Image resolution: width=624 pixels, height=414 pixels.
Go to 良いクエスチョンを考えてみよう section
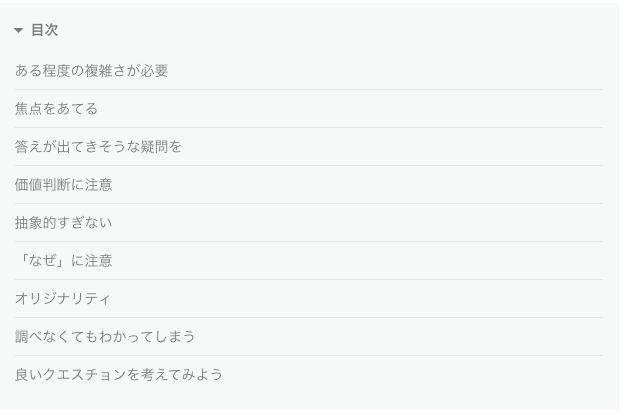[119, 375]
